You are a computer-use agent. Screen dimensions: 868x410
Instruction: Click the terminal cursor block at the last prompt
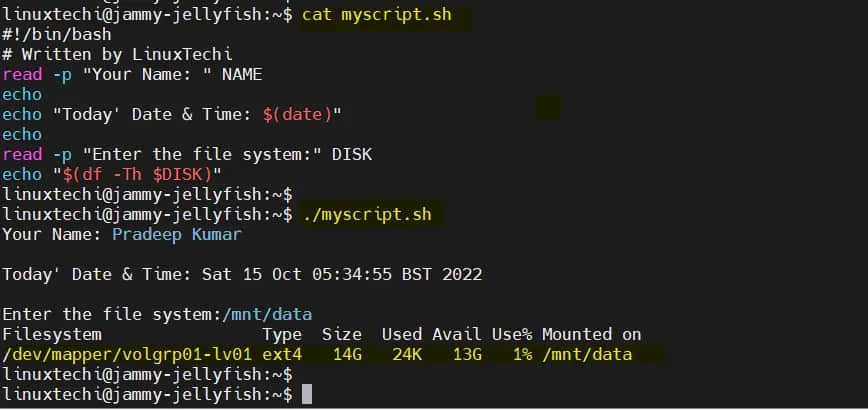(x=307, y=395)
